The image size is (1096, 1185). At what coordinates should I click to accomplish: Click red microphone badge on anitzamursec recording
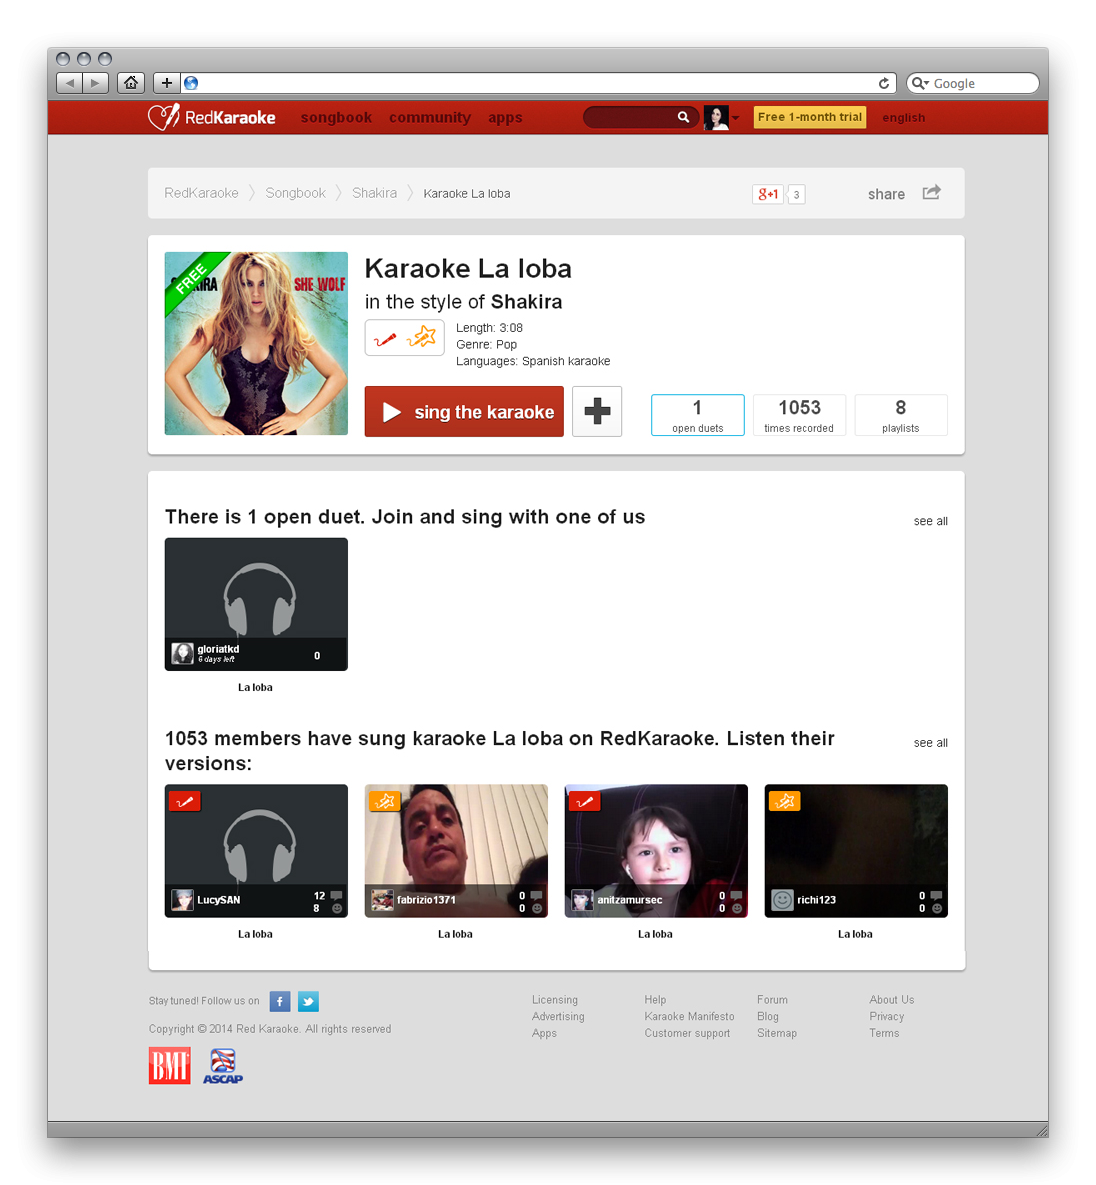pyautogui.click(x=584, y=802)
